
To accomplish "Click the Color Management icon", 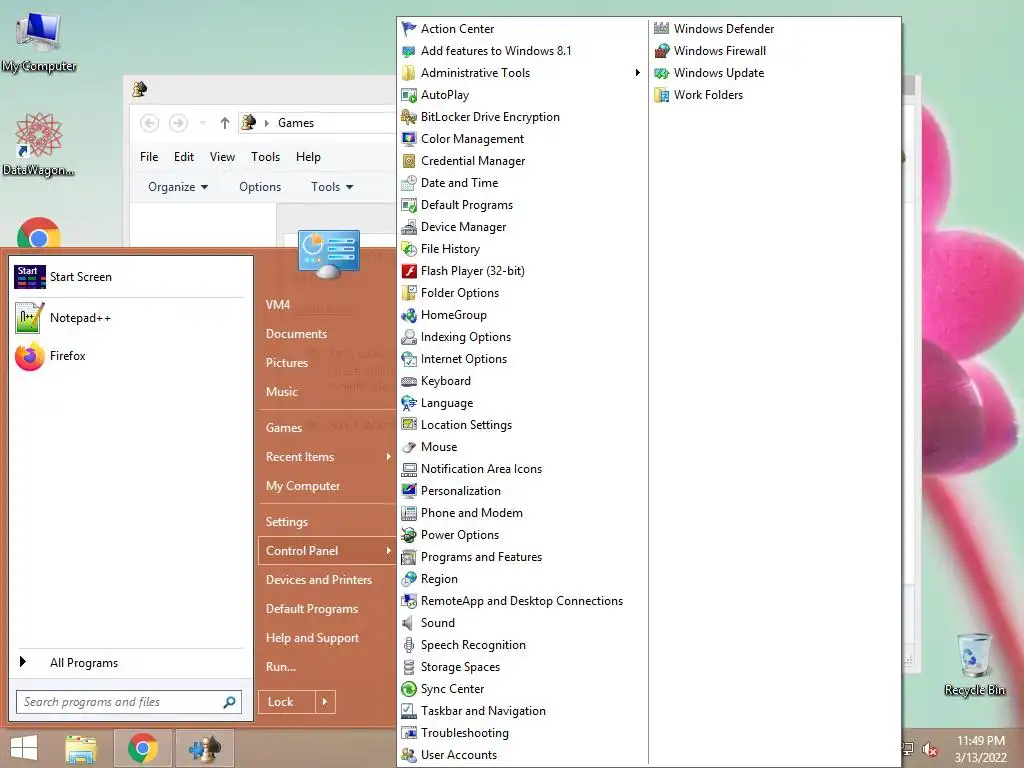I will [409, 138].
